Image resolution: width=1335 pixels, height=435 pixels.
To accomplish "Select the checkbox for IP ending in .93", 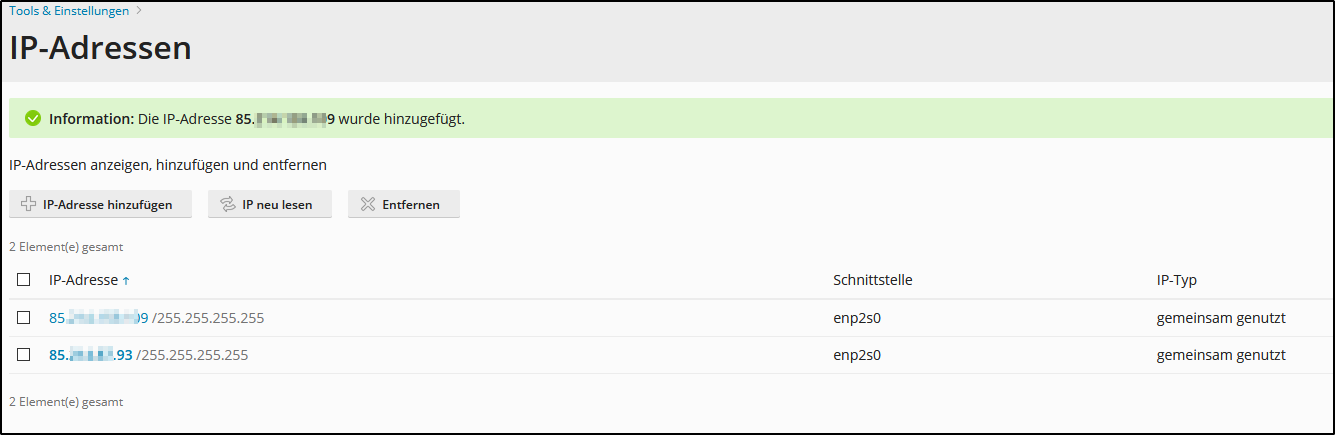I will (x=24, y=355).
